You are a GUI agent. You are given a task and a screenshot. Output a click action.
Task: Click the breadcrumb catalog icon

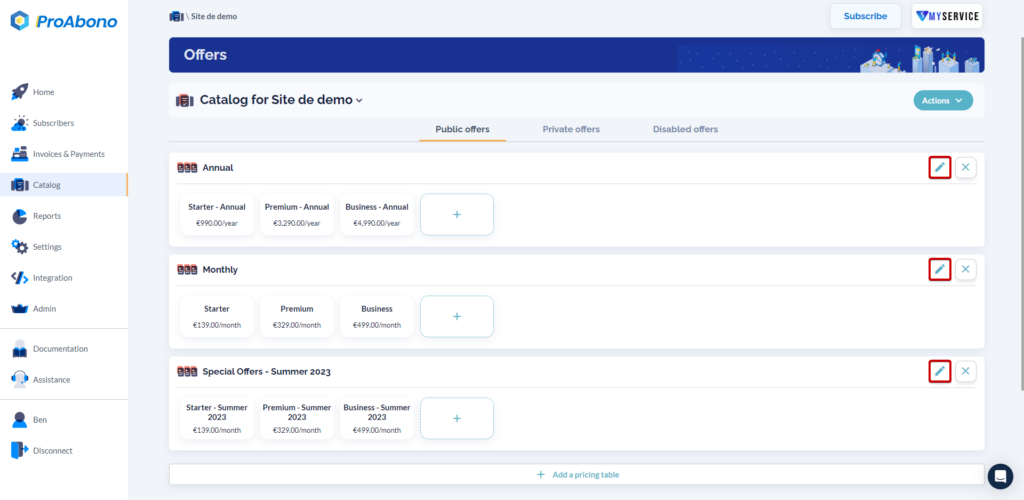tap(176, 16)
